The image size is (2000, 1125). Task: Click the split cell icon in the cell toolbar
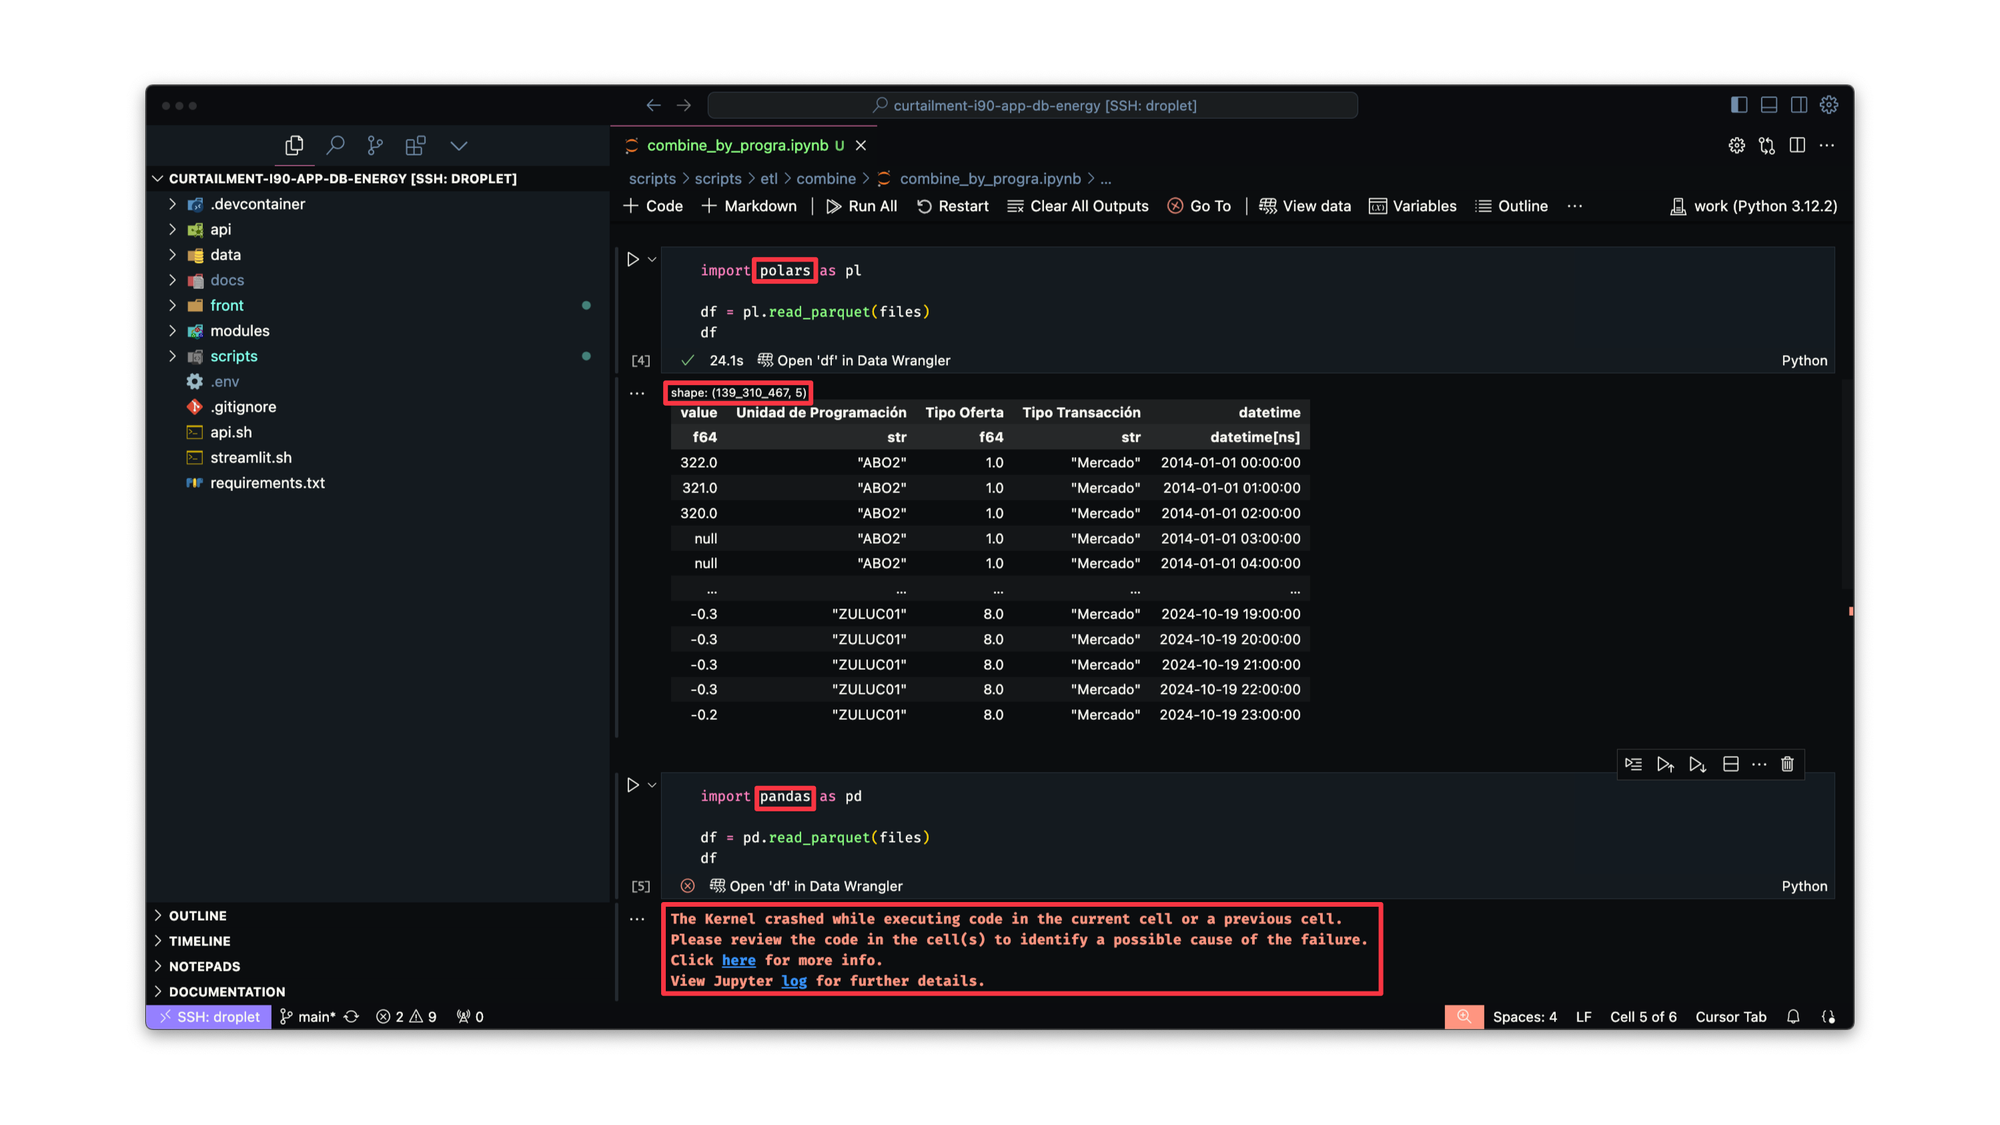(1731, 765)
